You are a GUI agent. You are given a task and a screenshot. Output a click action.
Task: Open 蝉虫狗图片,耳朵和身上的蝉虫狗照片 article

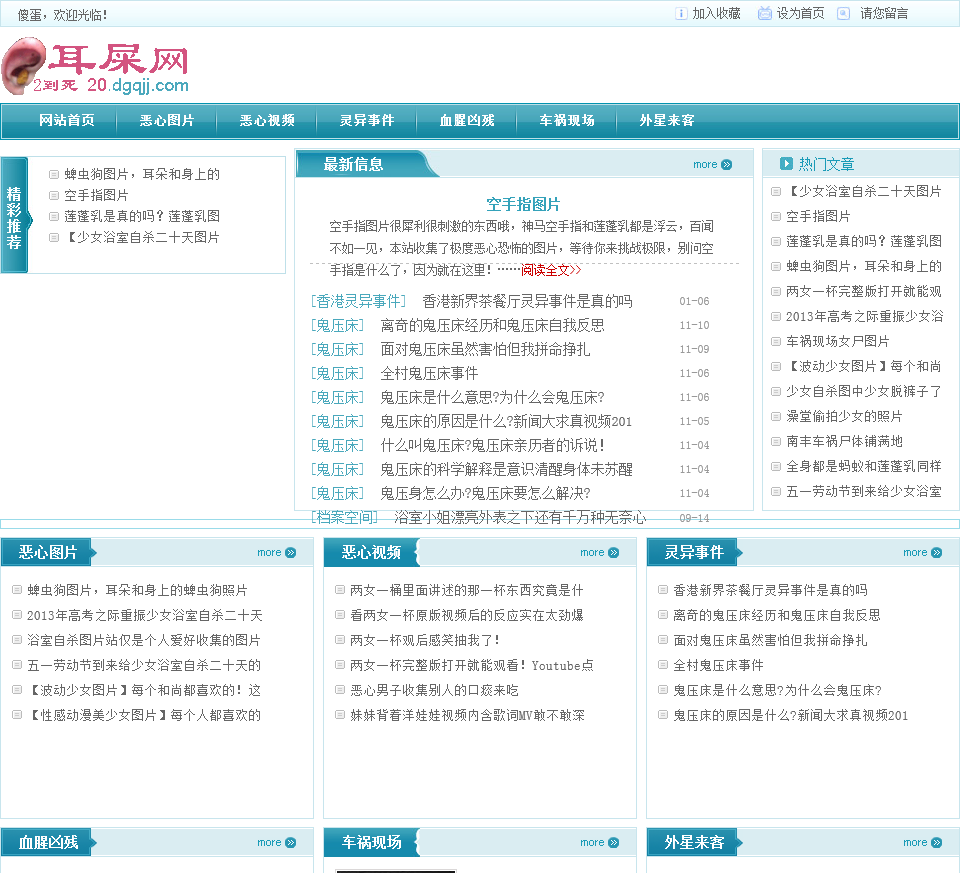[137, 590]
